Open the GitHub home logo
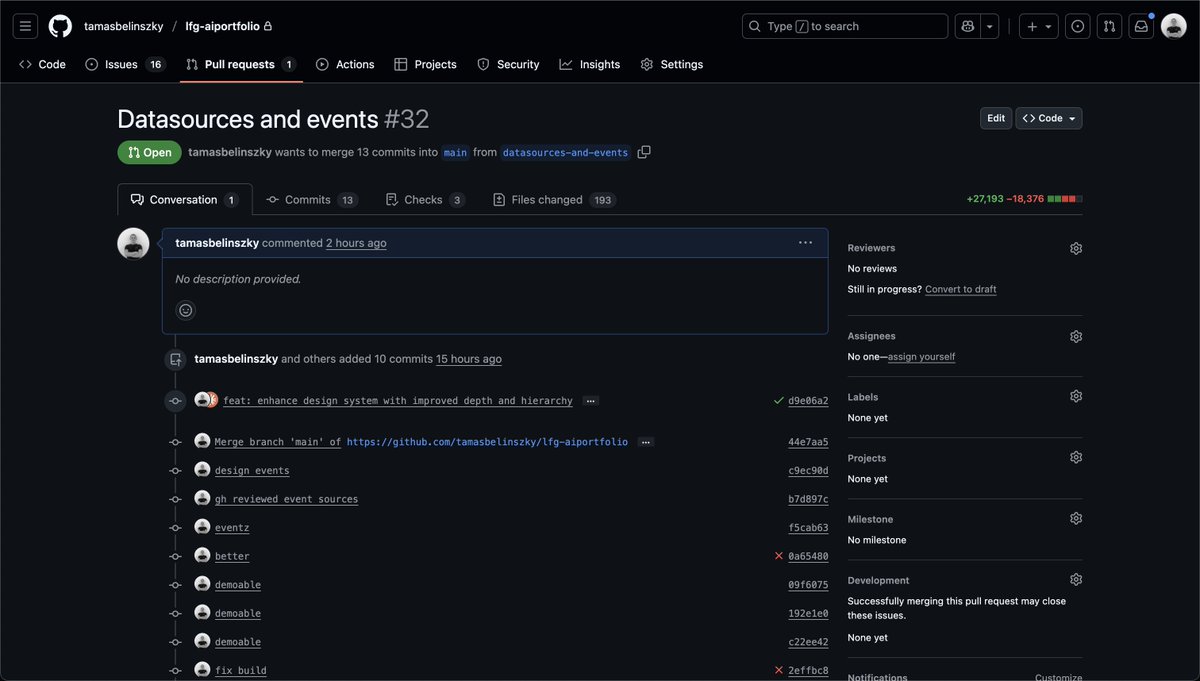The width and height of the screenshot is (1200, 681). tap(60, 25)
